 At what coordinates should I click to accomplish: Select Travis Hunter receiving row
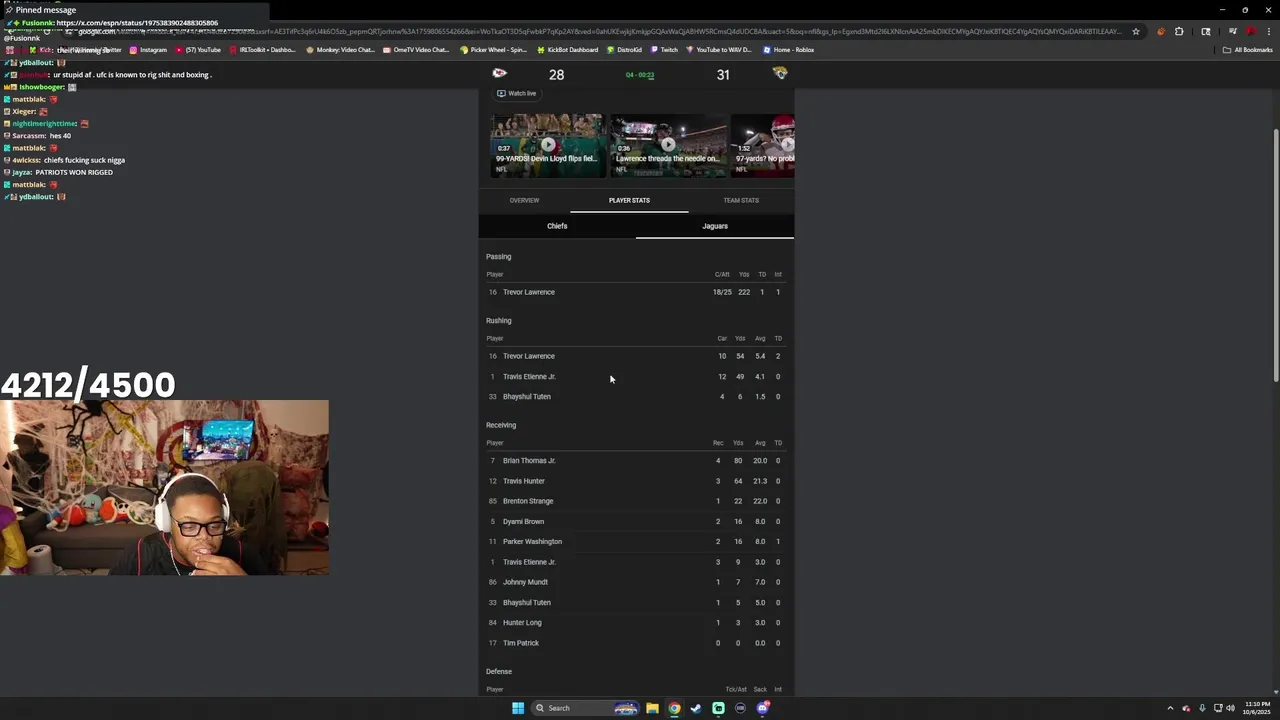click(x=636, y=481)
